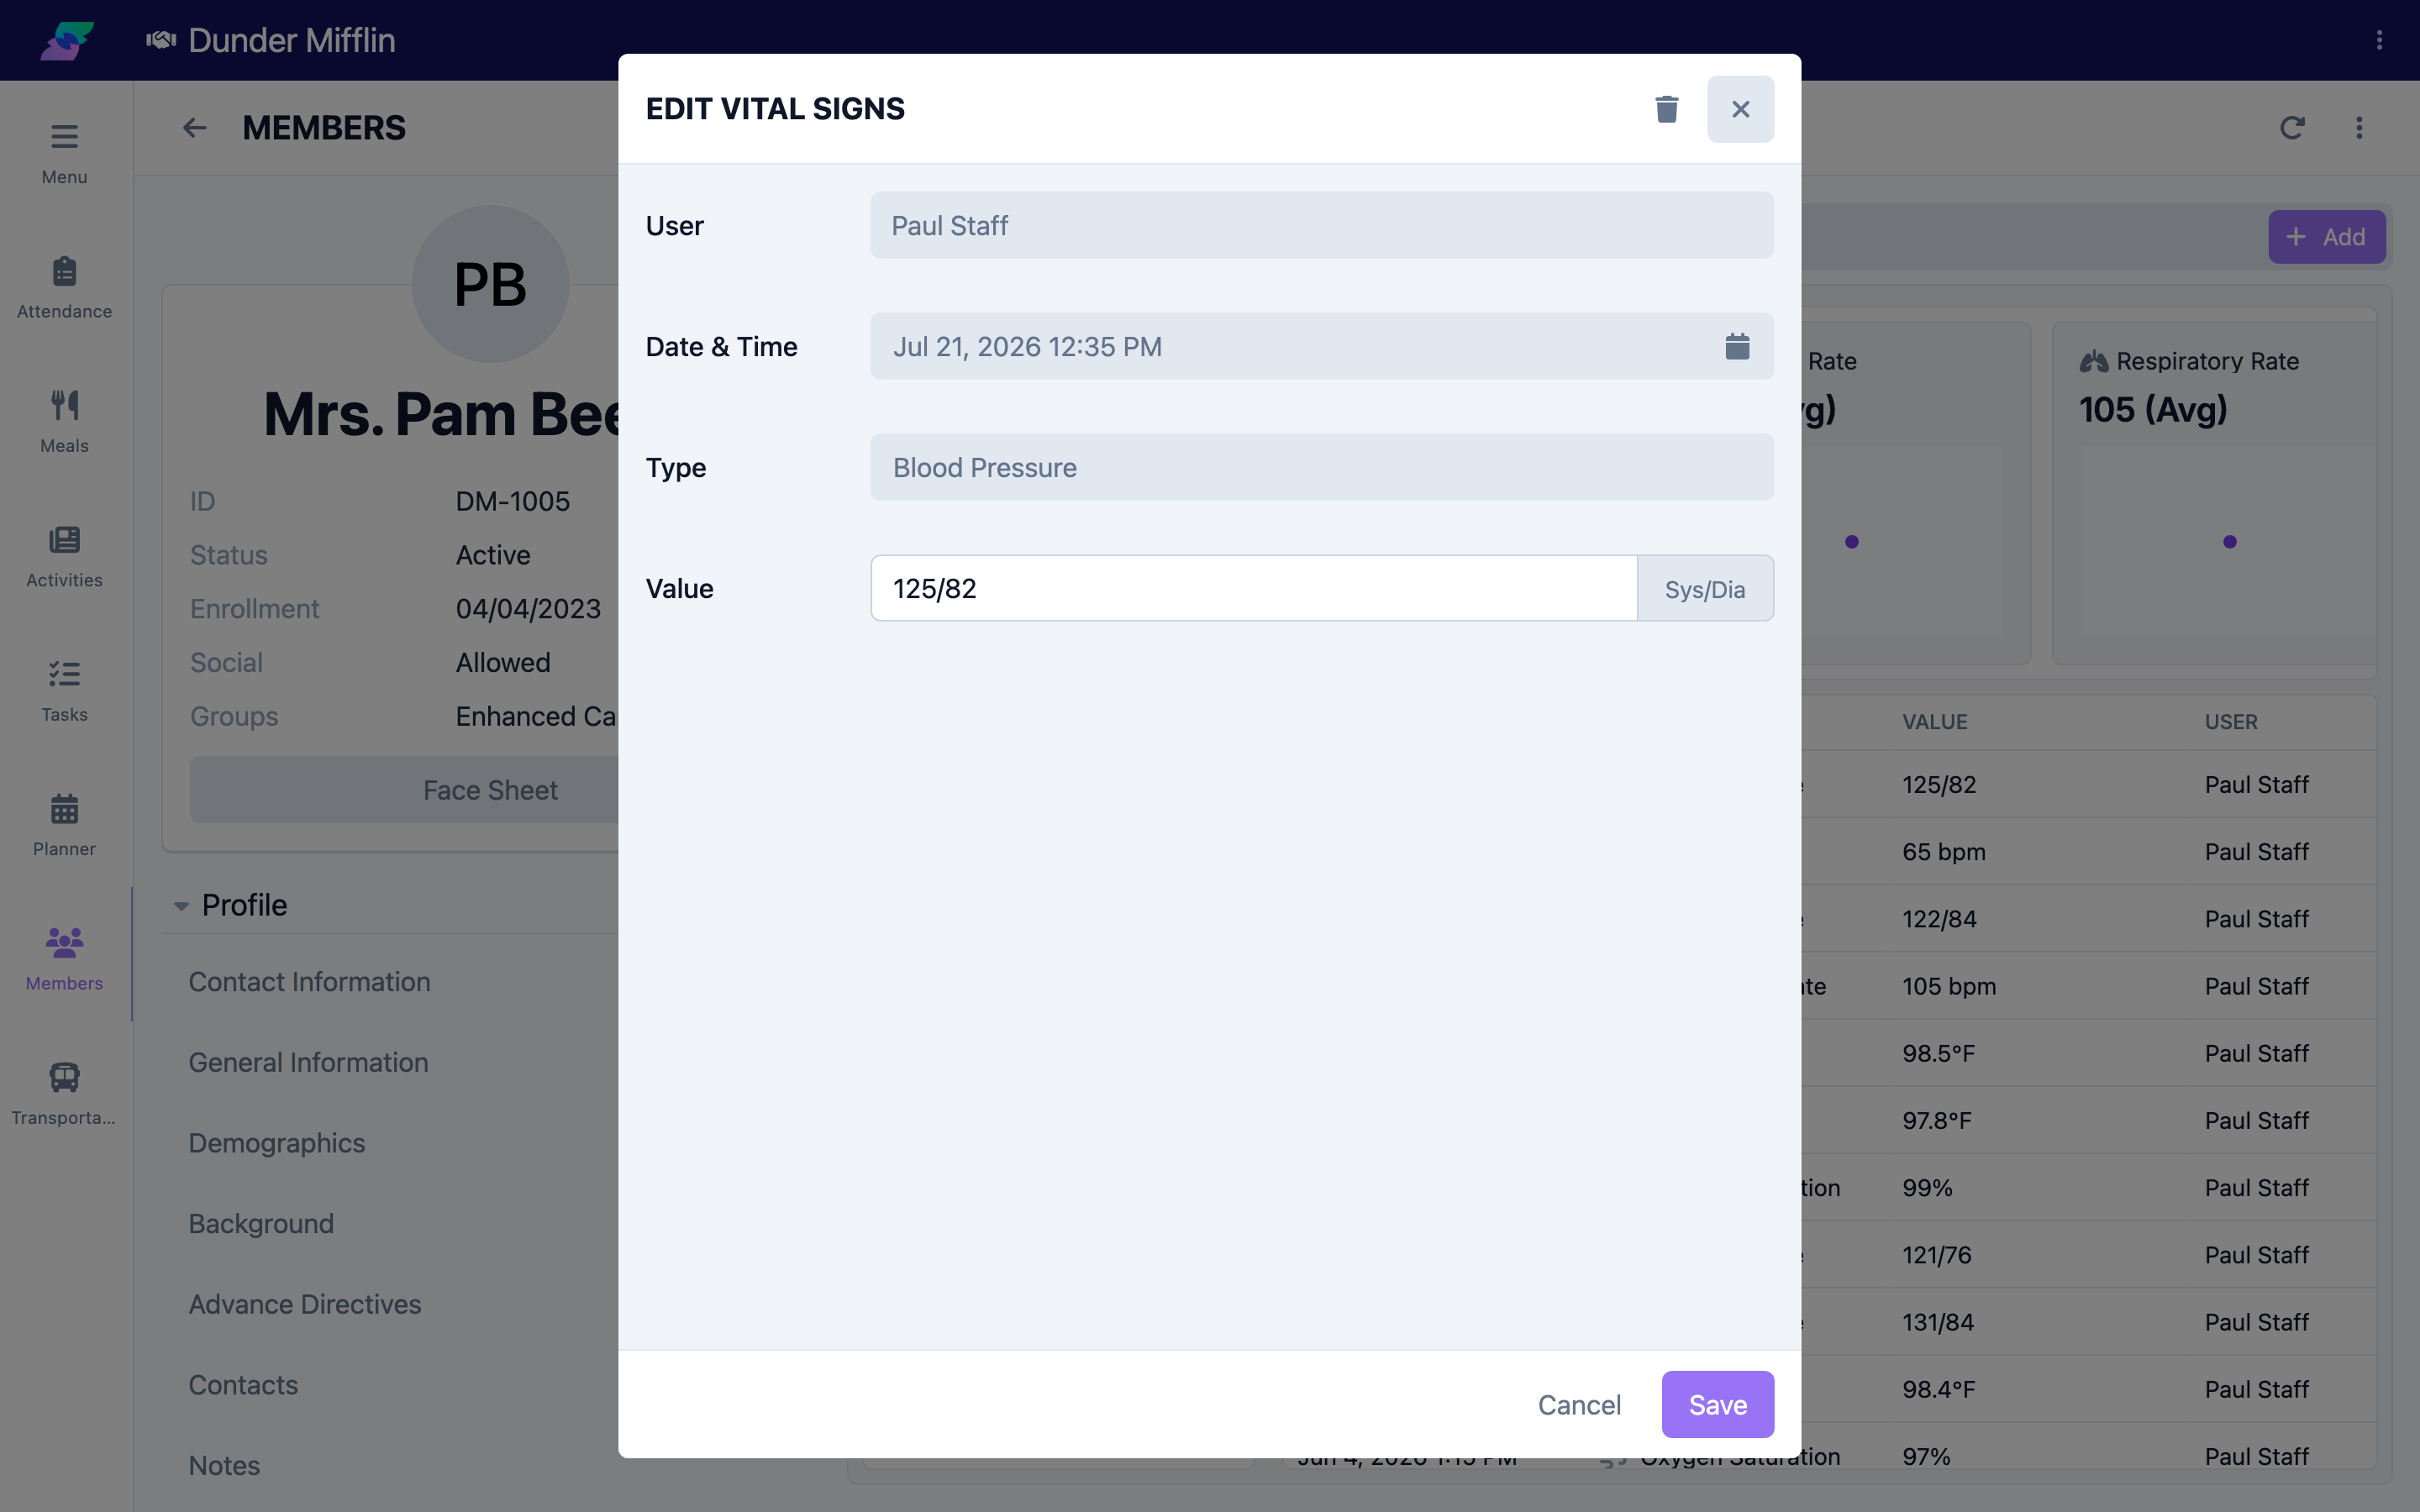
Task: Delete vital sign using trash icon
Action: [x=1666, y=109]
